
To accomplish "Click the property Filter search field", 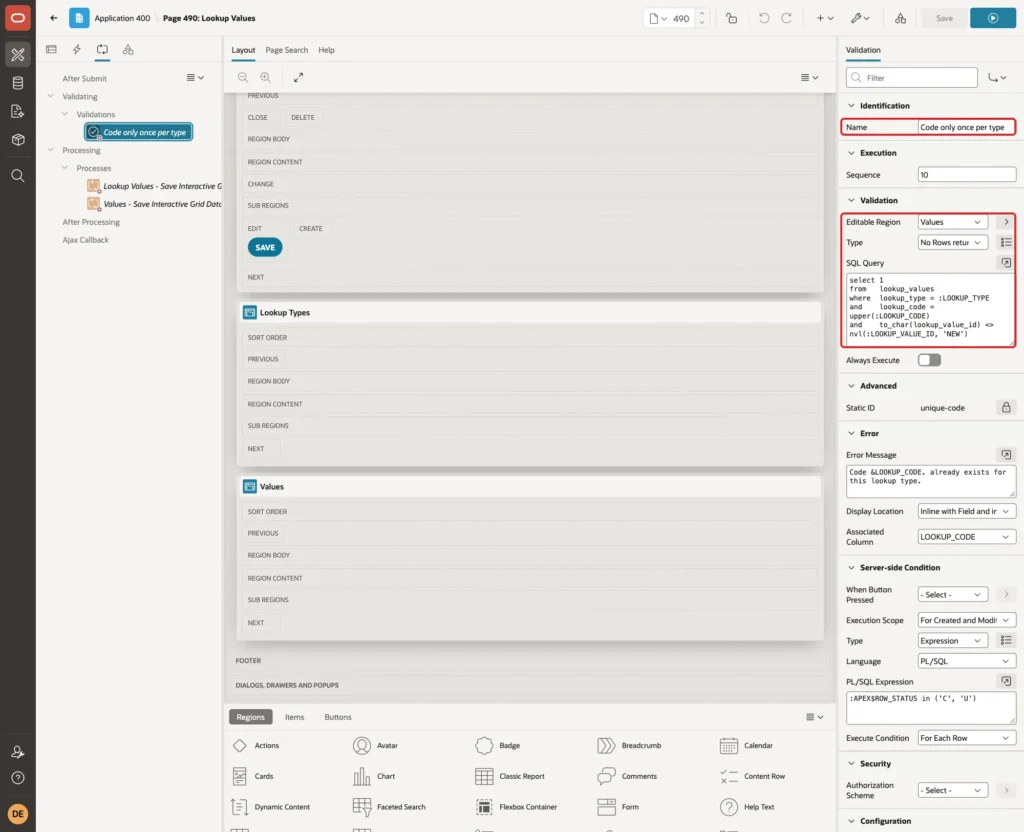I will point(911,78).
